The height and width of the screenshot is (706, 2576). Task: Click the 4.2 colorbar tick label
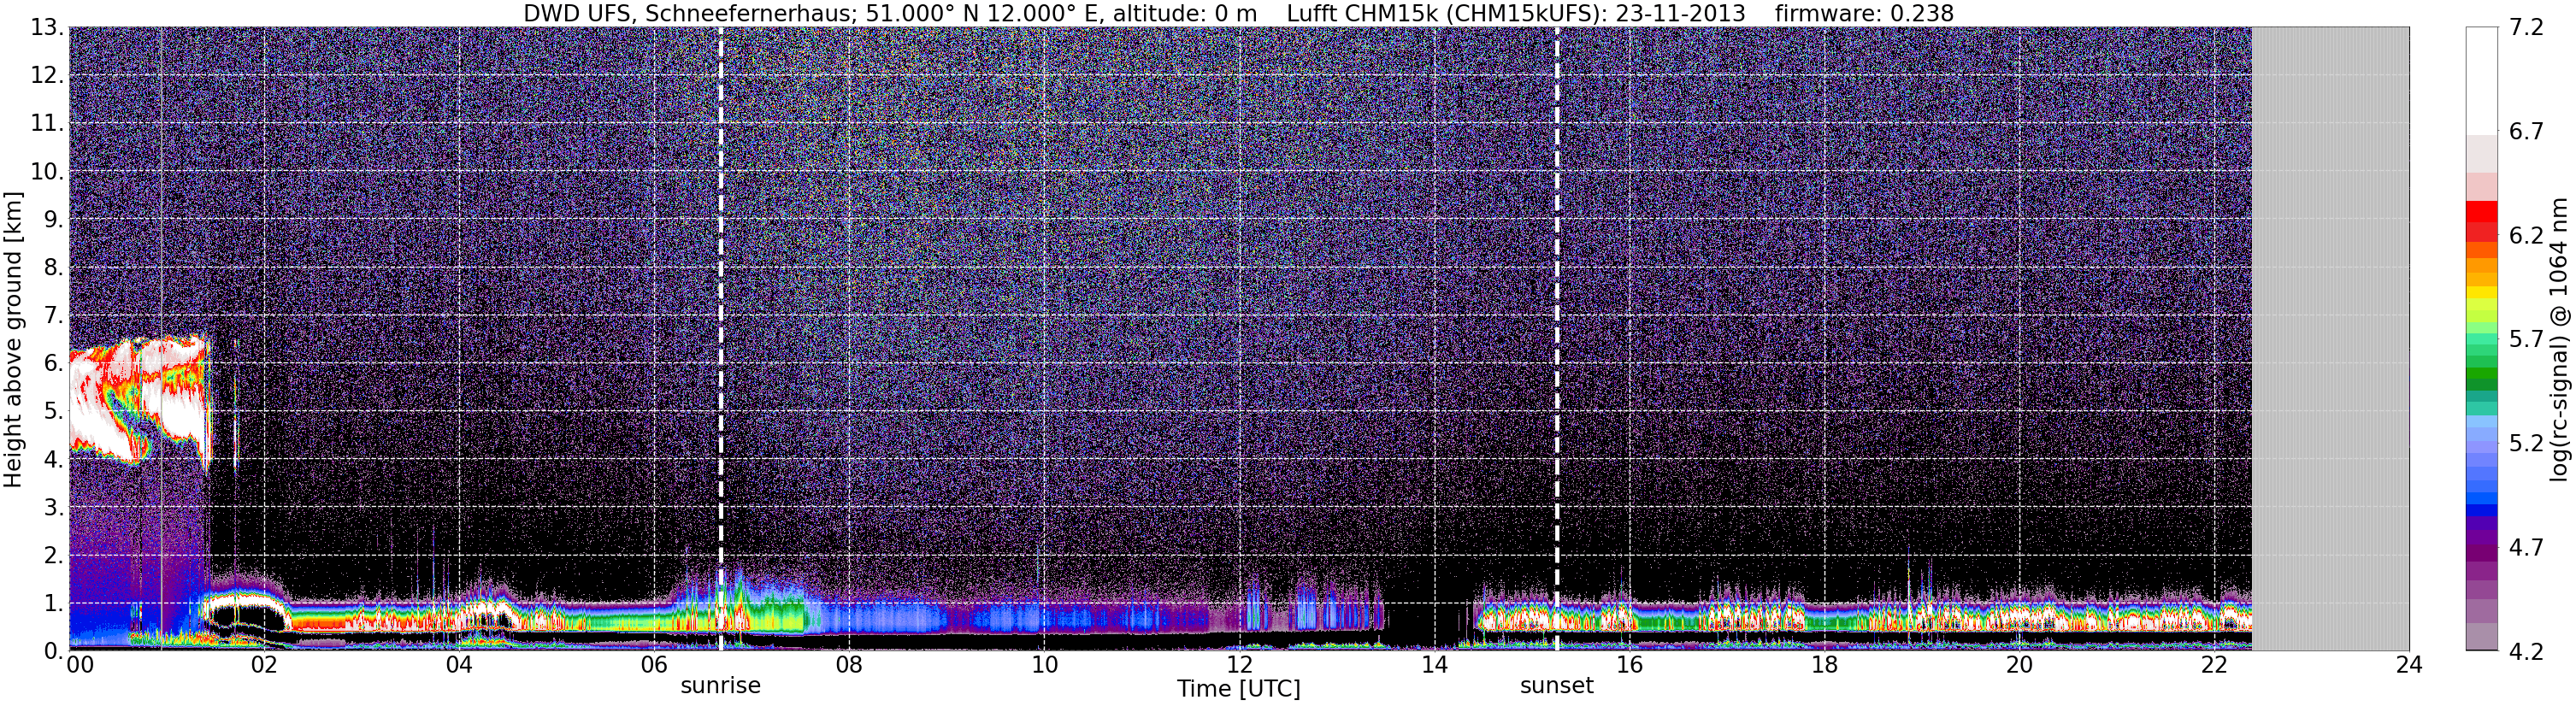click(x=2526, y=652)
